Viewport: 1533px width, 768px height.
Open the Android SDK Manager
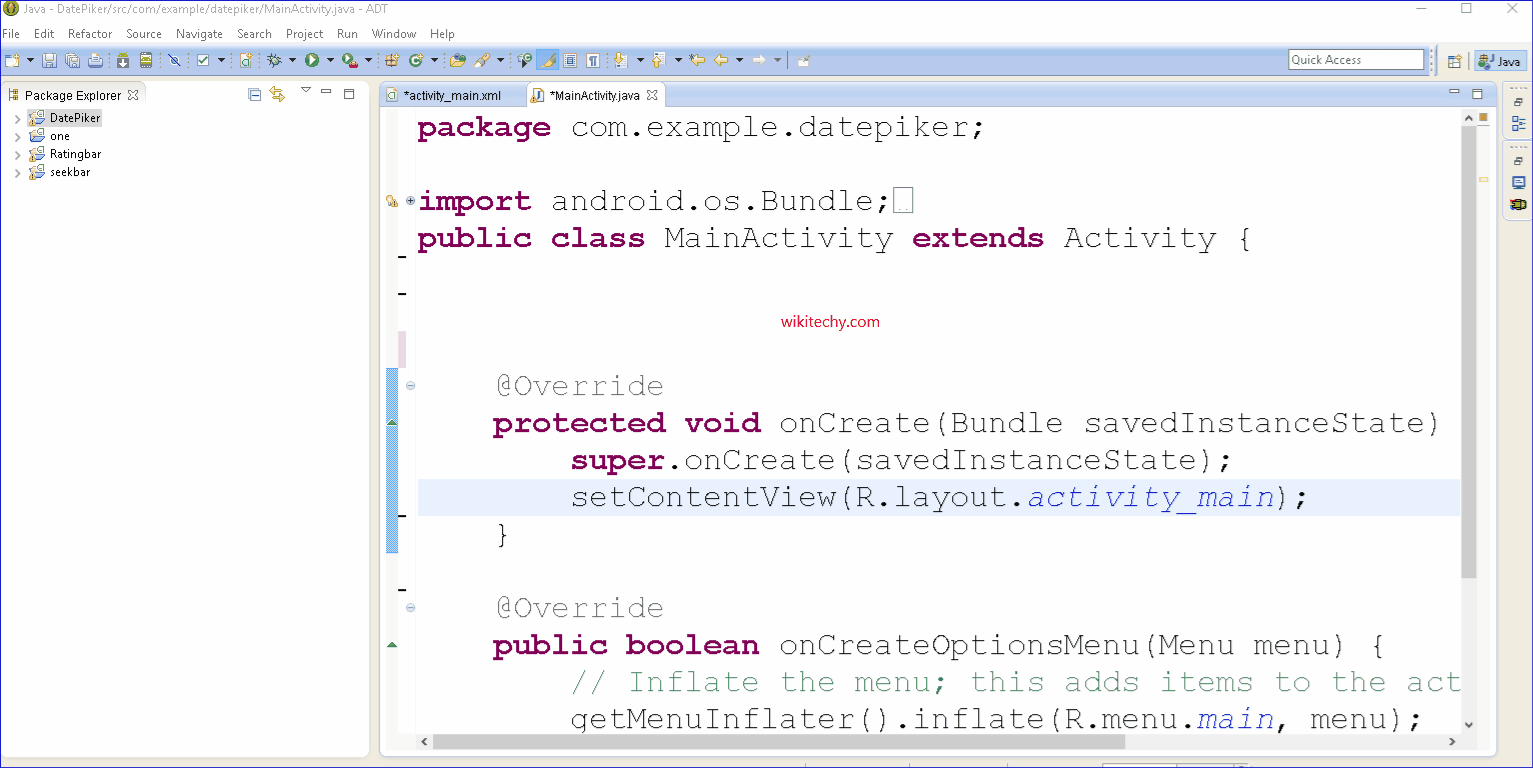pos(123,60)
